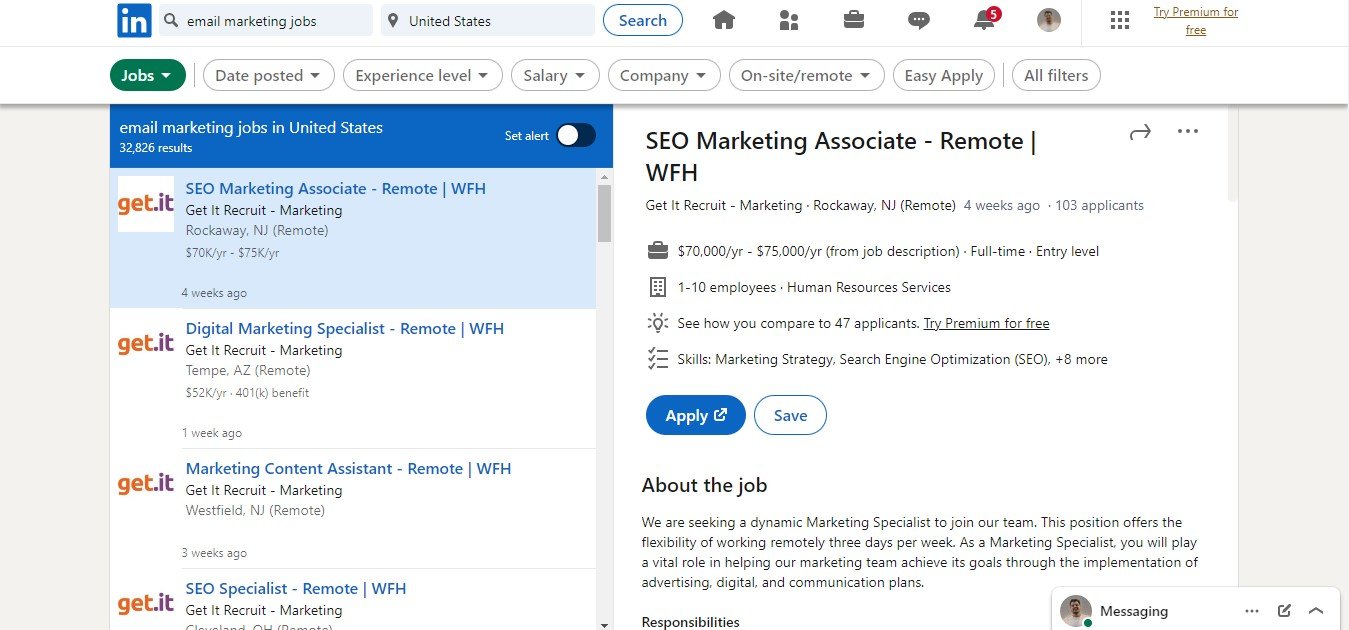Click job list scrollbar up arrow
1349x630 pixels.
click(x=604, y=177)
